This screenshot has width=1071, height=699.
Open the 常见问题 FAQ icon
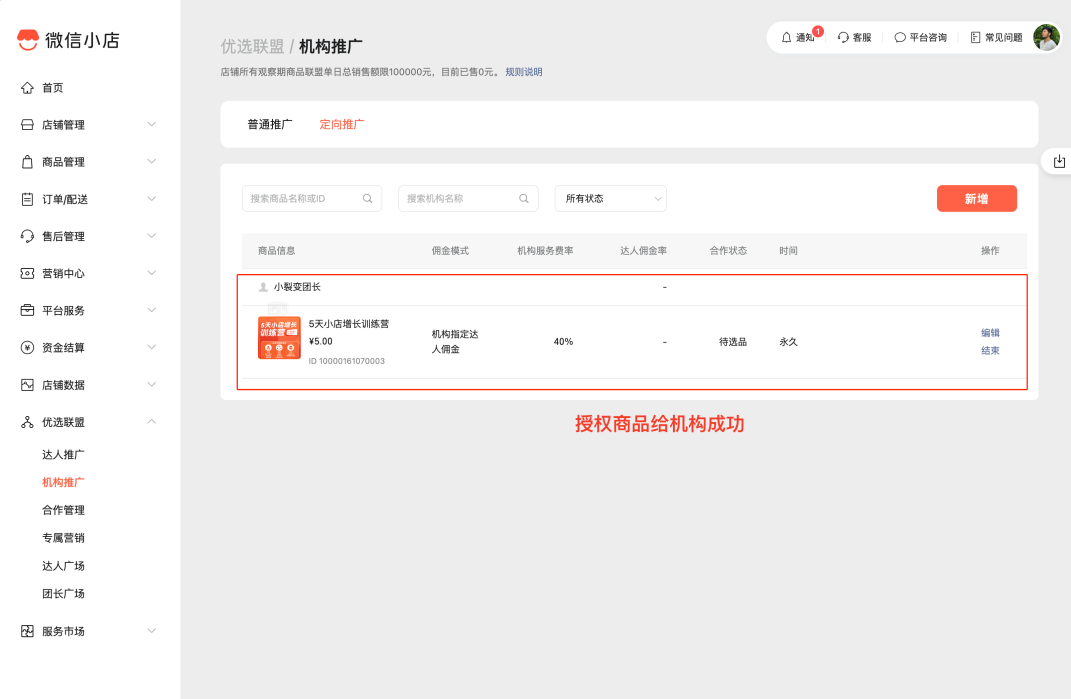pyautogui.click(x=974, y=36)
